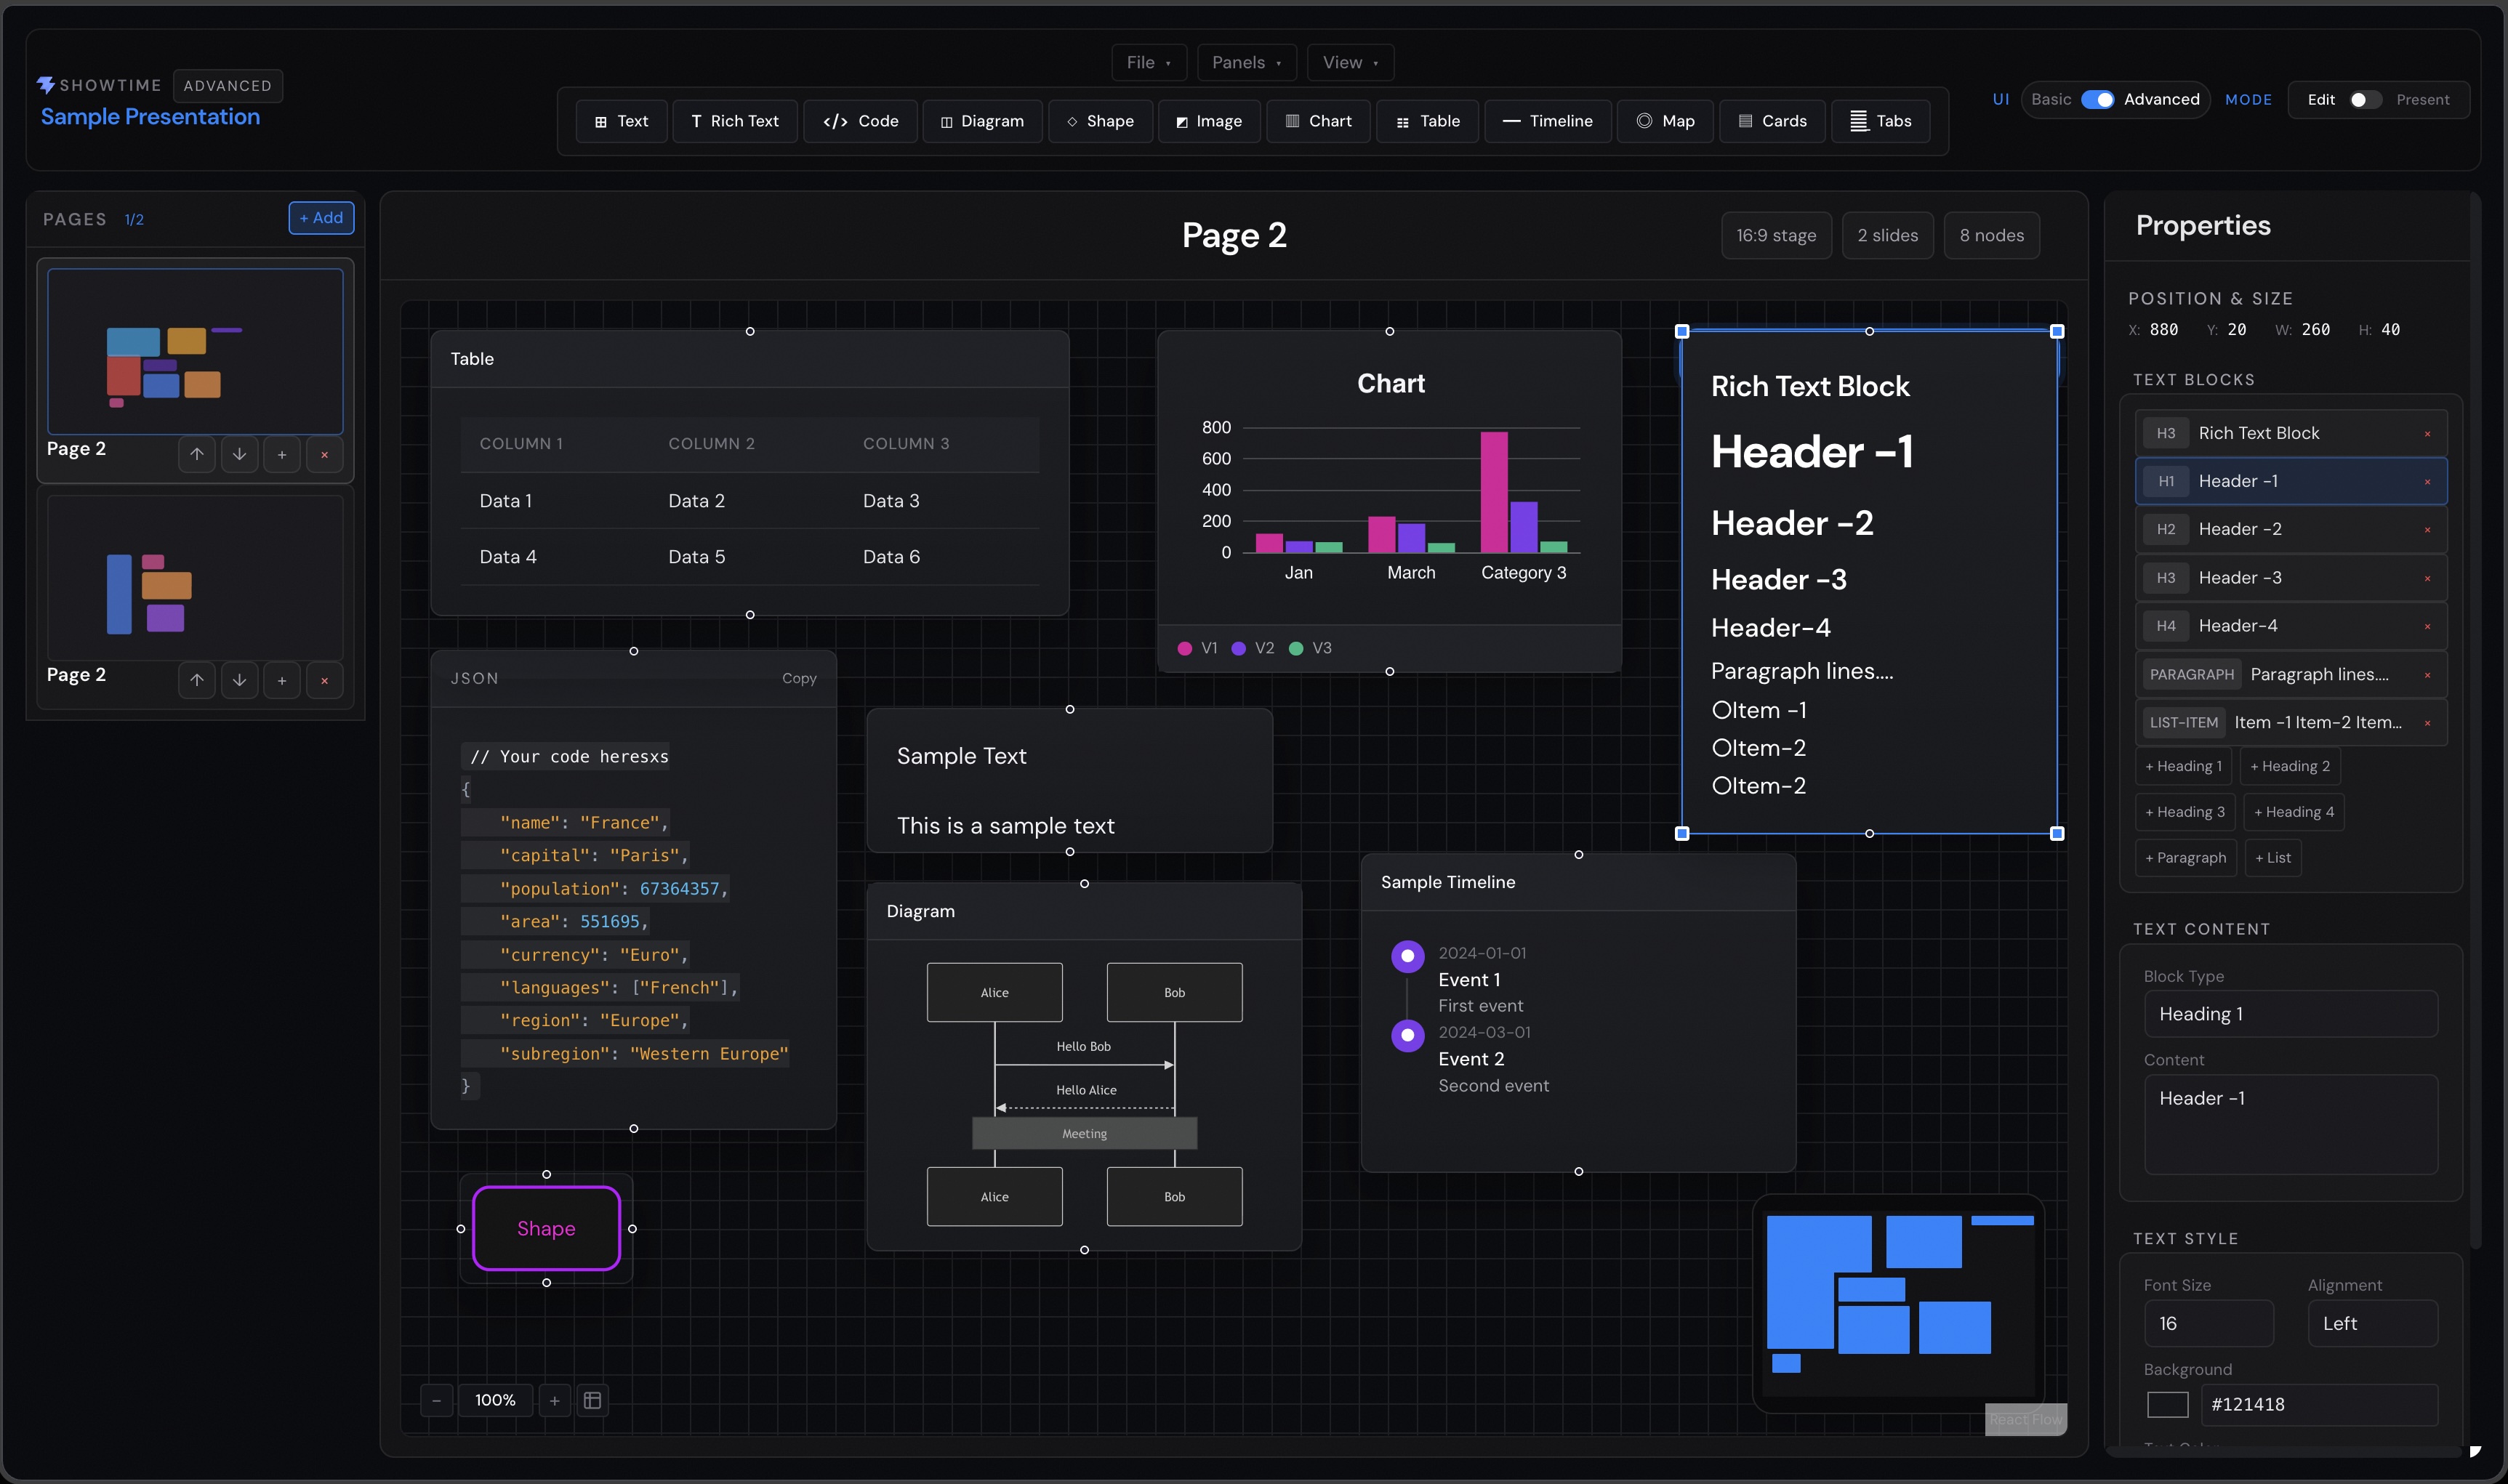Select the first slide thumbnail
The image size is (2508, 1484).
195,350
